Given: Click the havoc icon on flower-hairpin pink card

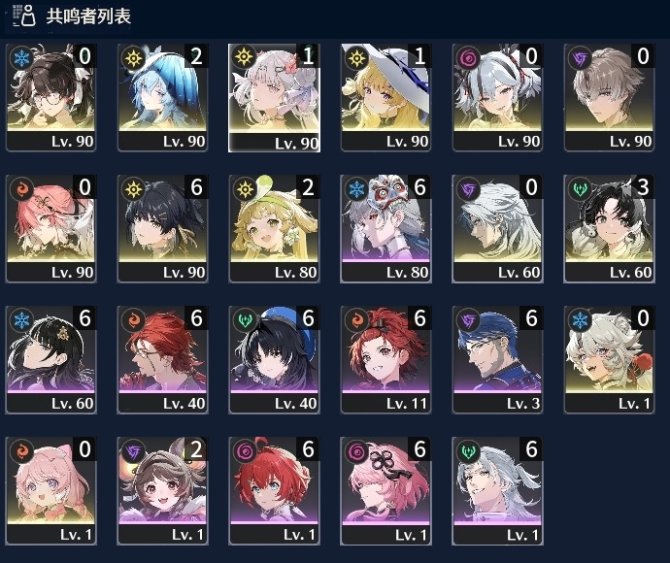Looking at the screenshot, I should pos(357,451).
